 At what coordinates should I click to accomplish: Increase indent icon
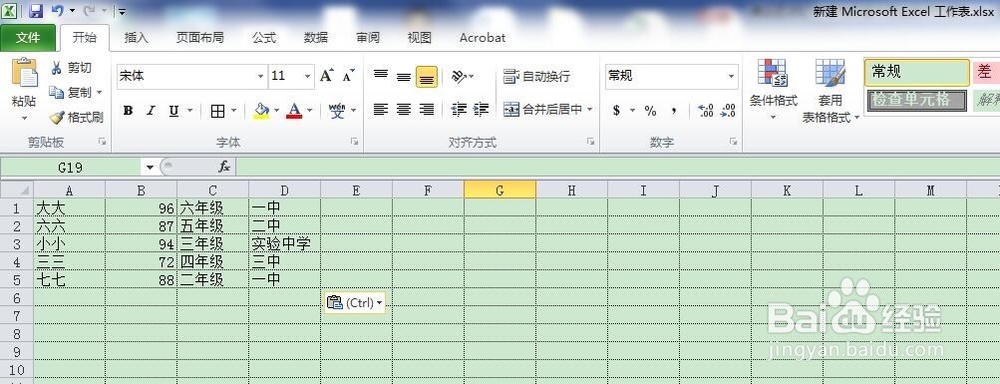click(481, 110)
